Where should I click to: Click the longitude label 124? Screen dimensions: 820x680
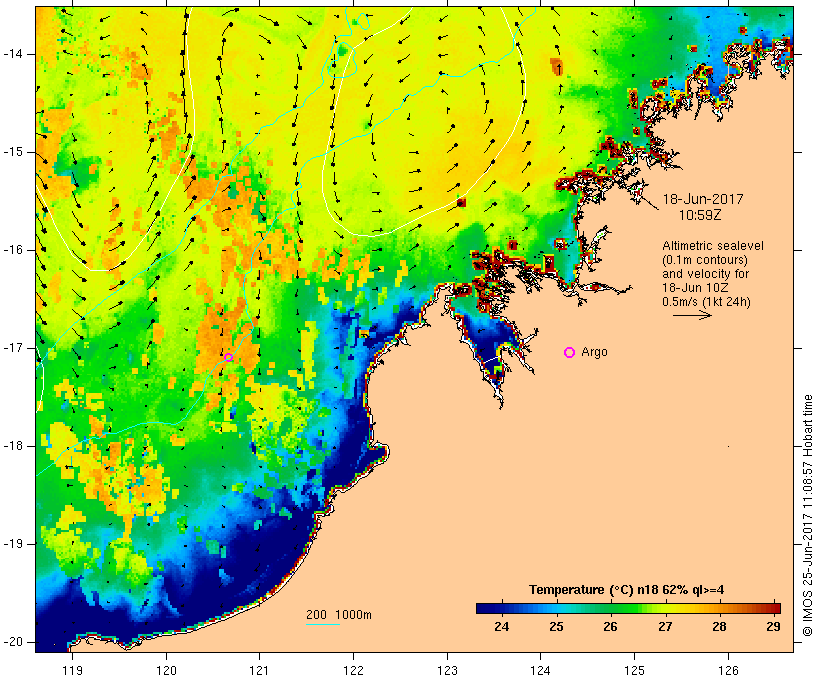pos(540,671)
